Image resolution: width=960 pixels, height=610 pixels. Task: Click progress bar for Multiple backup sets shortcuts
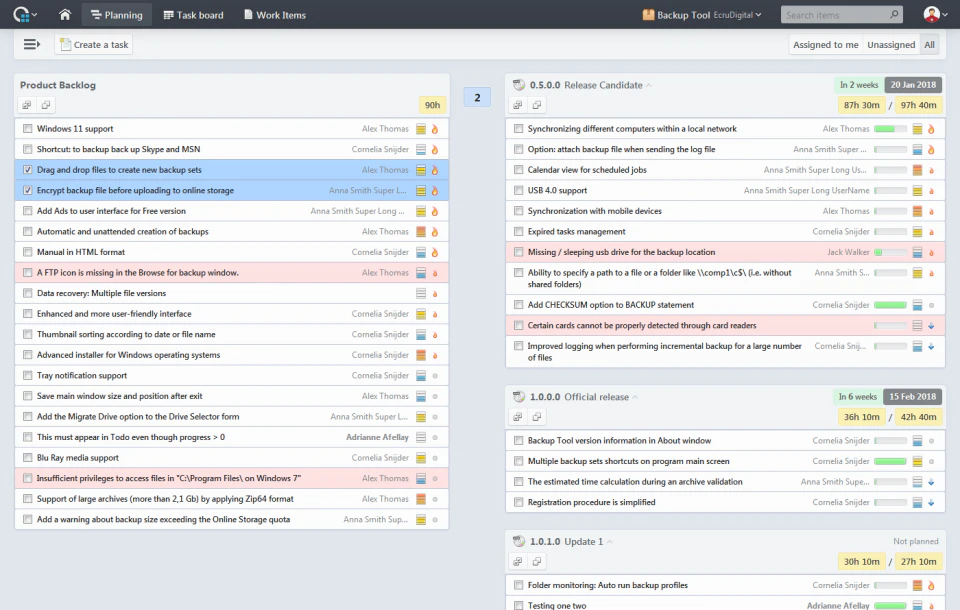point(890,461)
